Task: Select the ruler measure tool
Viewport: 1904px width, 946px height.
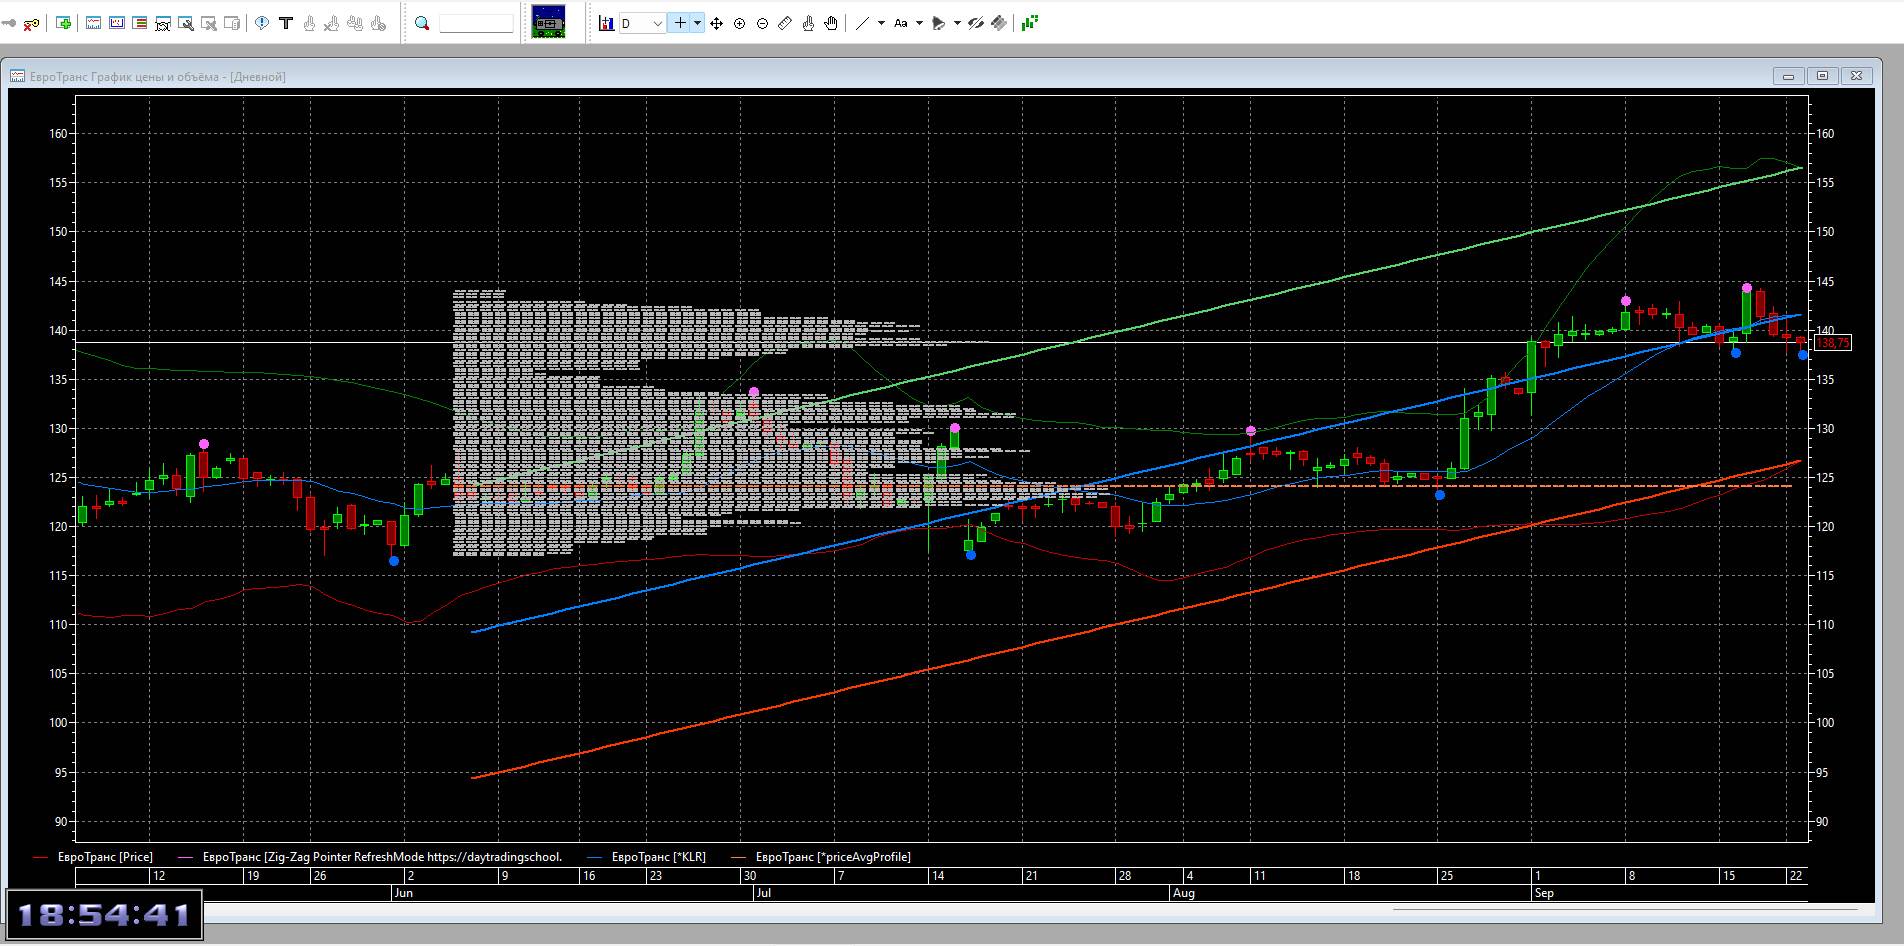Action: click(785, 23)
